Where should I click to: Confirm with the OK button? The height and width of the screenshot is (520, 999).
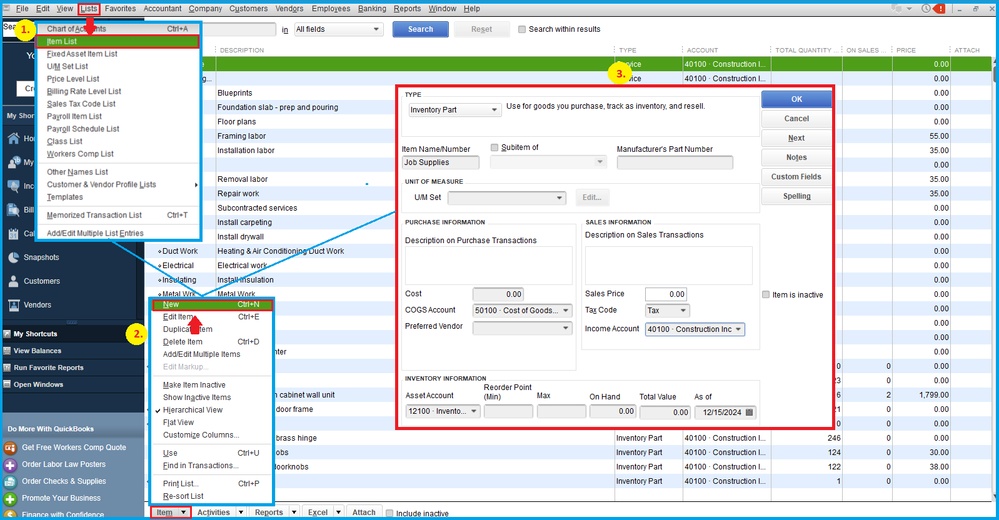tap(796, 99)
